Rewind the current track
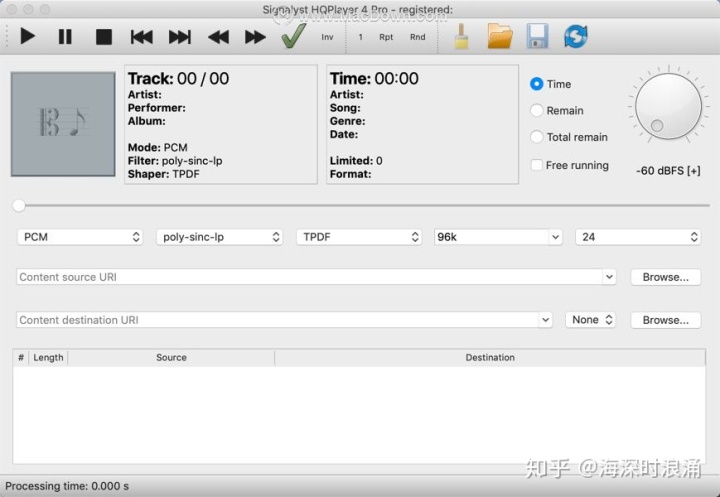The image size is (720, 497). point(218,37)
